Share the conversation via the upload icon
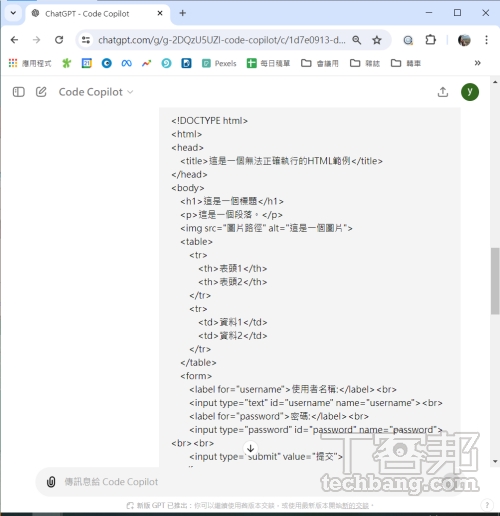 tap(443, 92)
